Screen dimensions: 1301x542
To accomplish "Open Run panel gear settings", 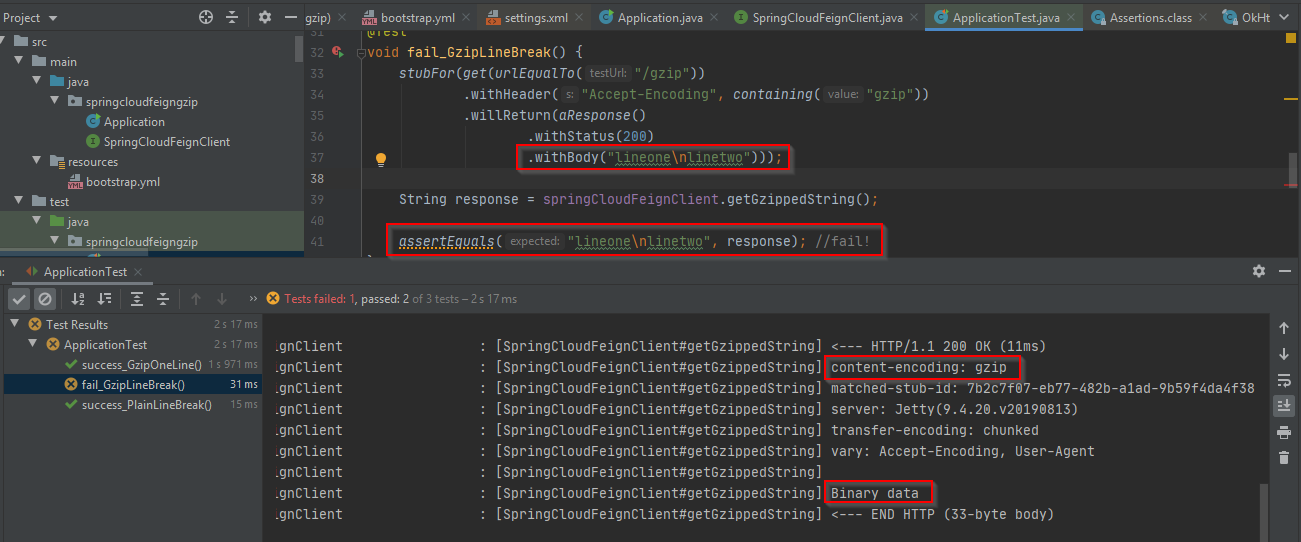I will point(1259,271).
